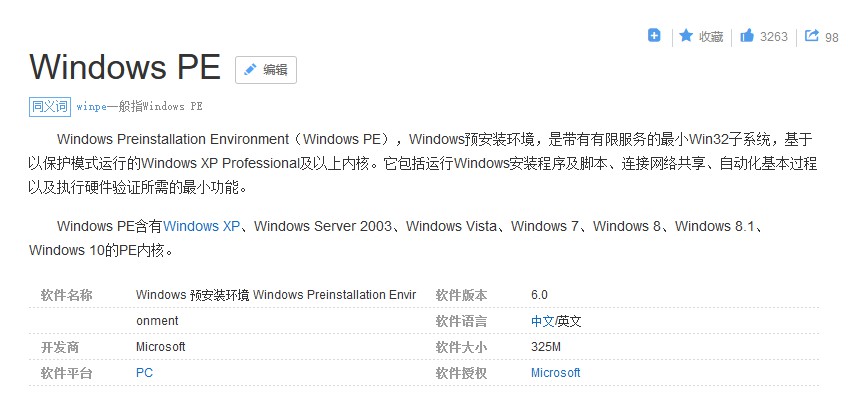
Task: Click the 软件名称 field label
Action: pyautogui.click(x=66, y=295)
